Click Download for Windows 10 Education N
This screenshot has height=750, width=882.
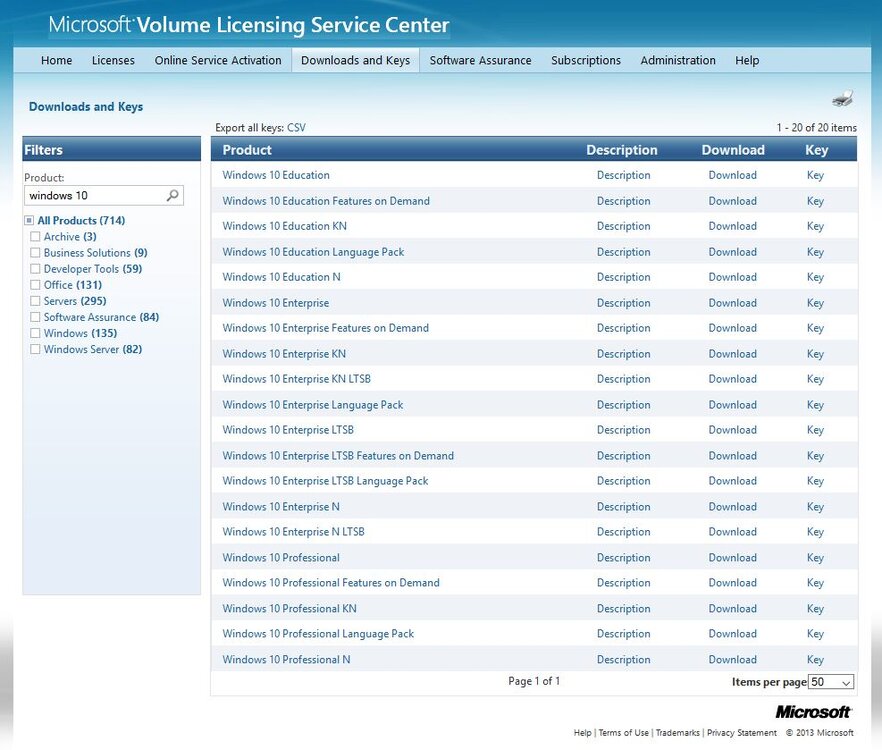(x=732, y=277)
